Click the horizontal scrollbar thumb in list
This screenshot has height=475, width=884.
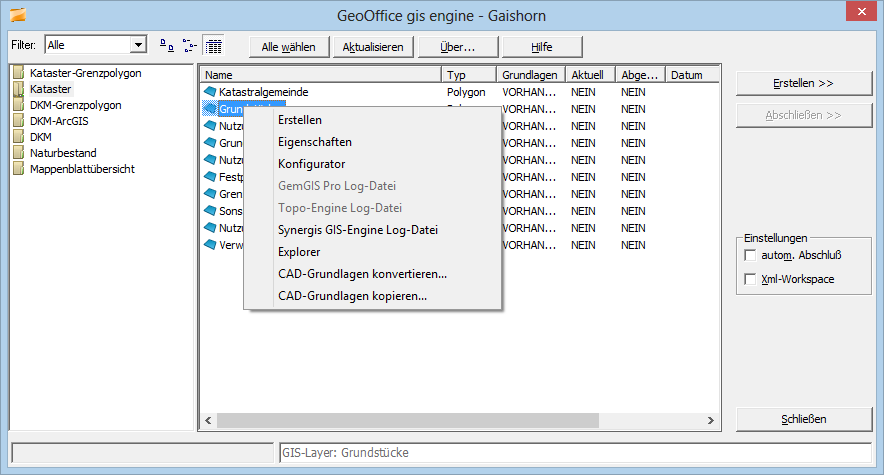[408, 420]
